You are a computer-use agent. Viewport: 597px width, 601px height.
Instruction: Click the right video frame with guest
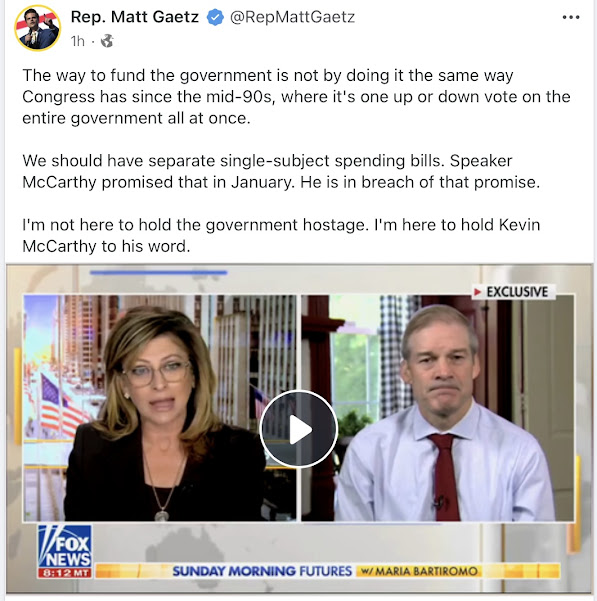coord(438,408)
